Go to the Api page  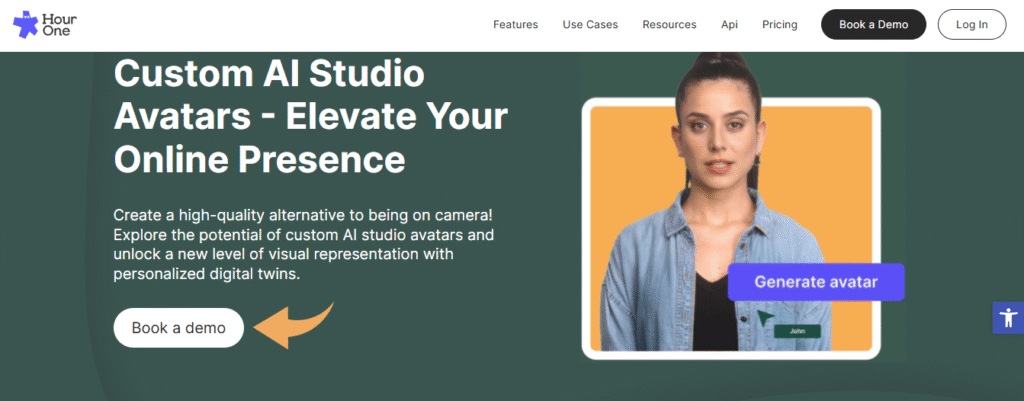(730, 24)
